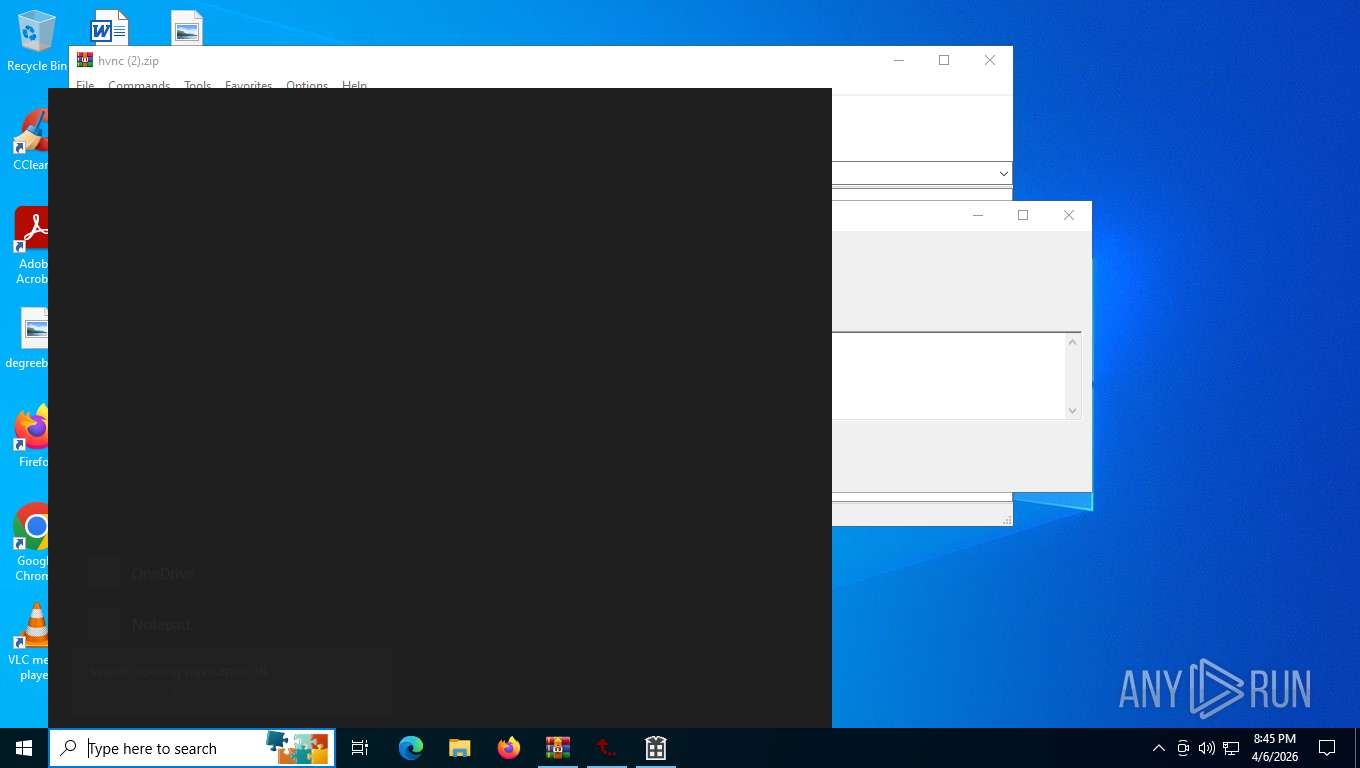Open File Explorer from the taskbar

pyautogui.click(x=460, y=748)
